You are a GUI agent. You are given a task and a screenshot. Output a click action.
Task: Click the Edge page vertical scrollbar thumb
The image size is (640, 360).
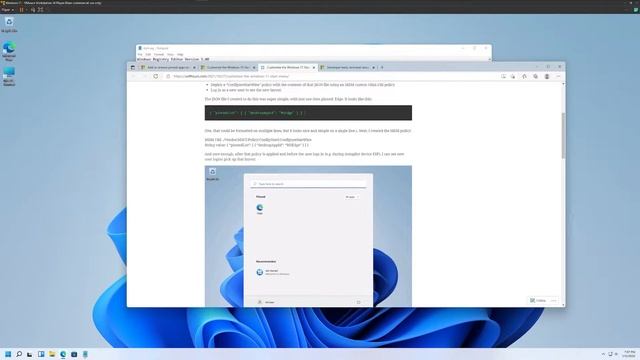click(564, 135)
